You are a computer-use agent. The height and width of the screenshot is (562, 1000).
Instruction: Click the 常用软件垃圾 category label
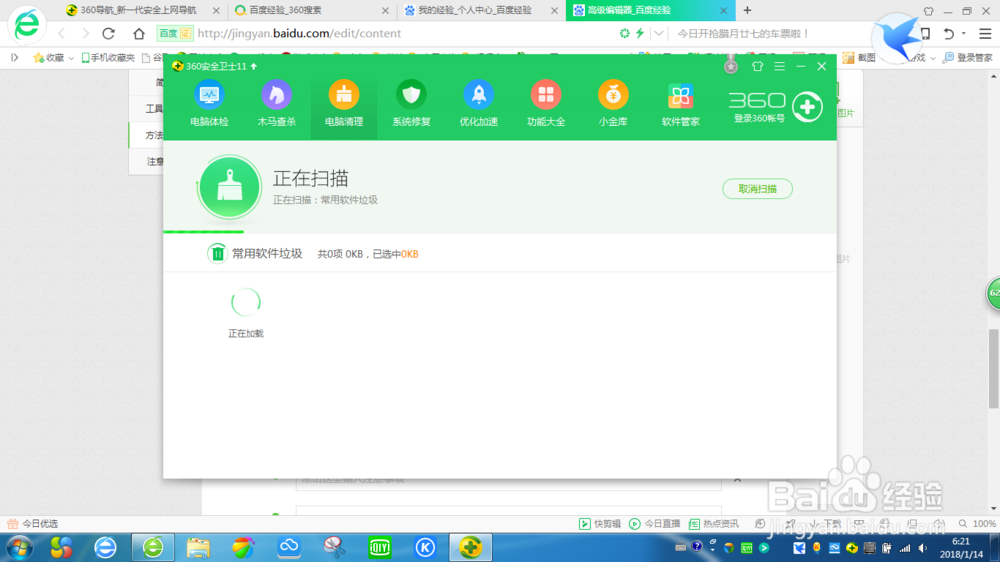(267, 253)
